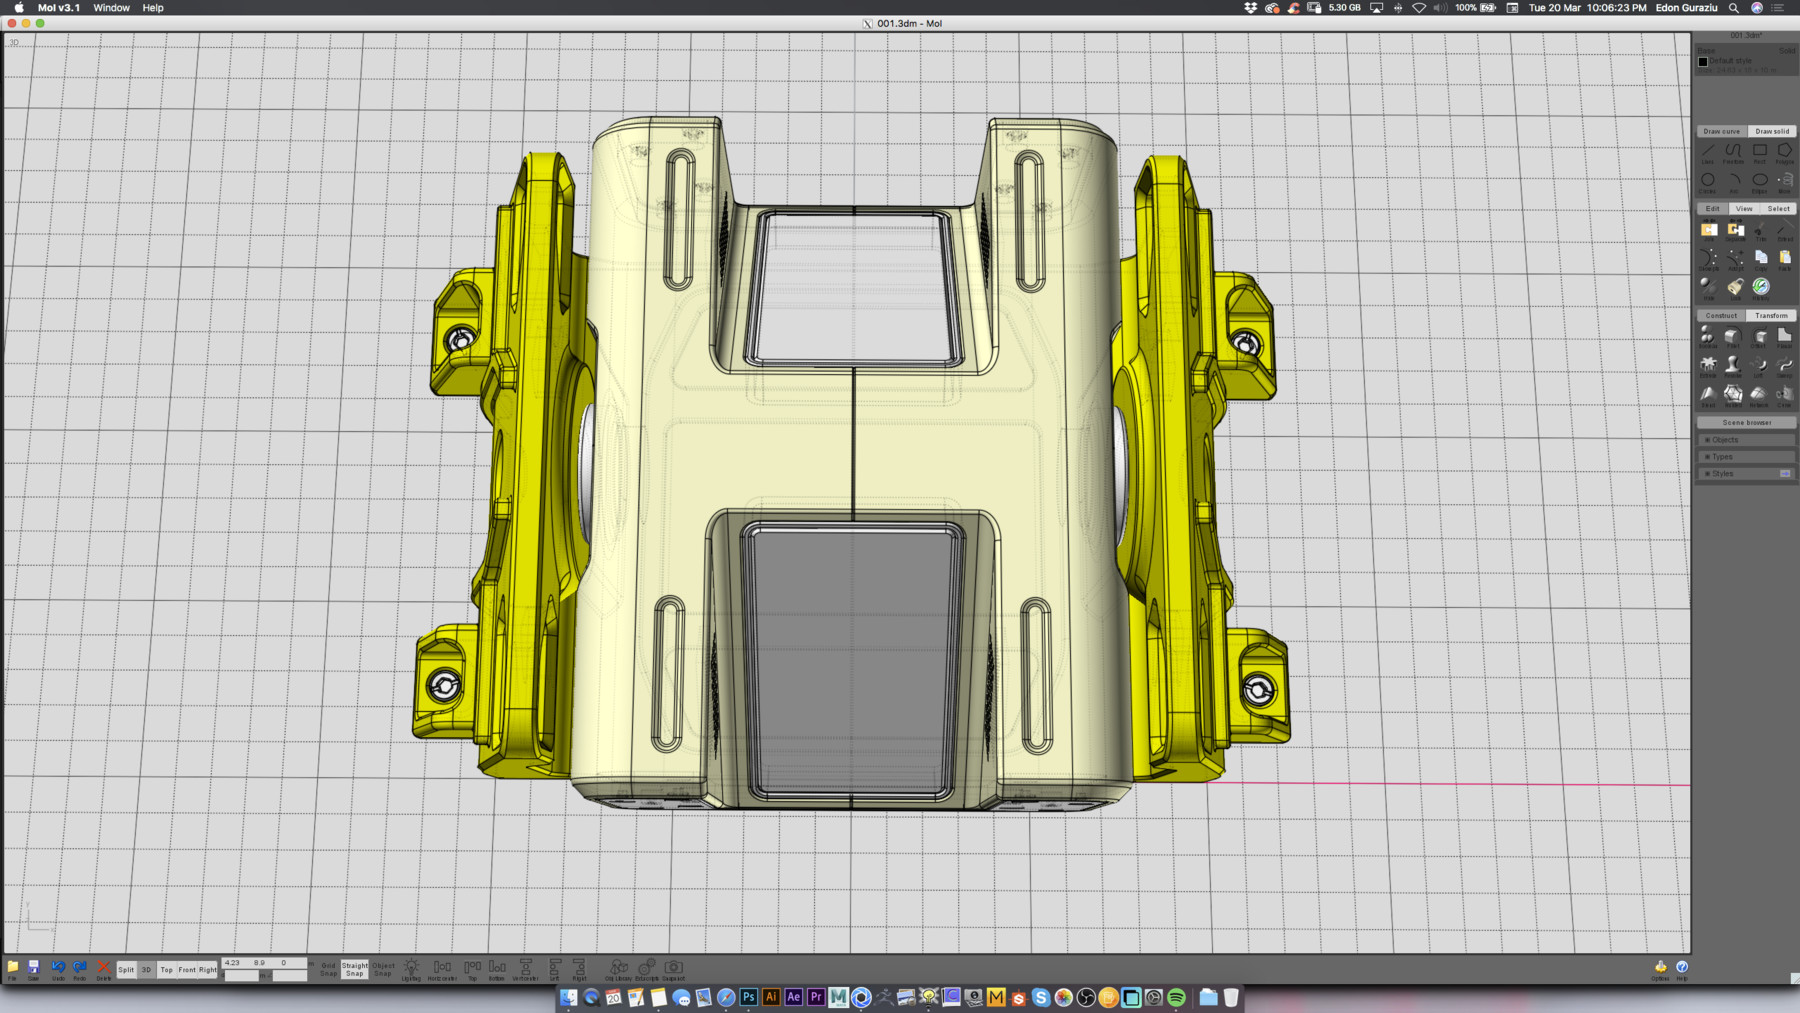The image size is (1800, 1013).
Task: Disable Straight Snap
Action: point(355,968)
